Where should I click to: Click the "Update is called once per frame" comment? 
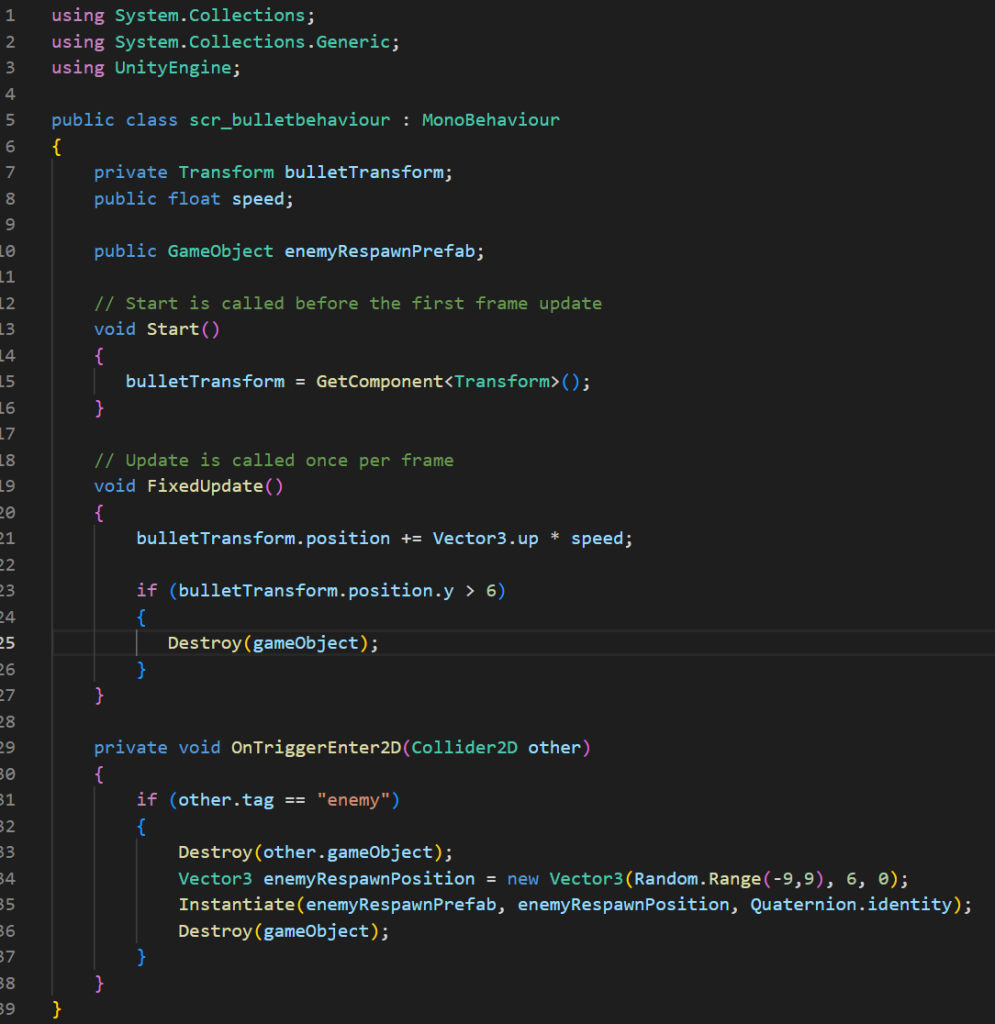[274, 460]
